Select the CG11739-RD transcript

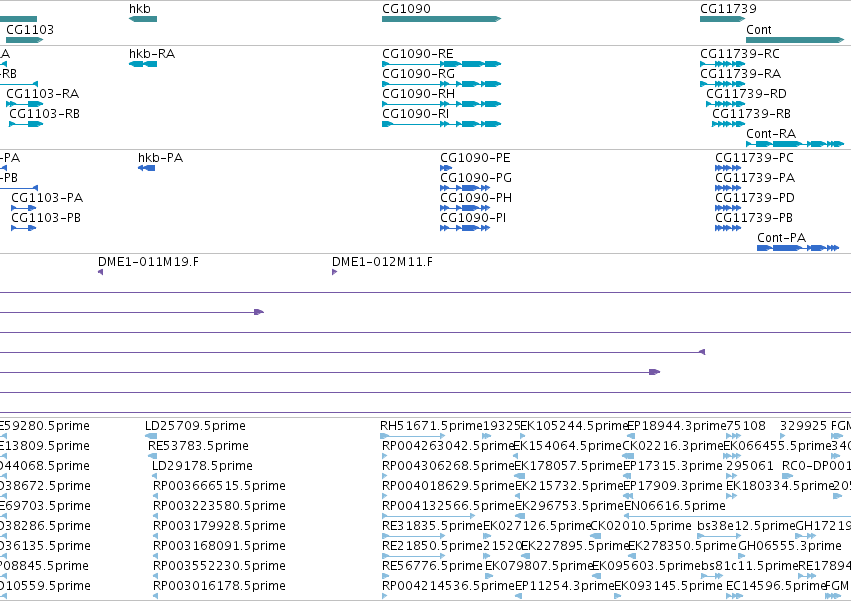pos(726,104)
